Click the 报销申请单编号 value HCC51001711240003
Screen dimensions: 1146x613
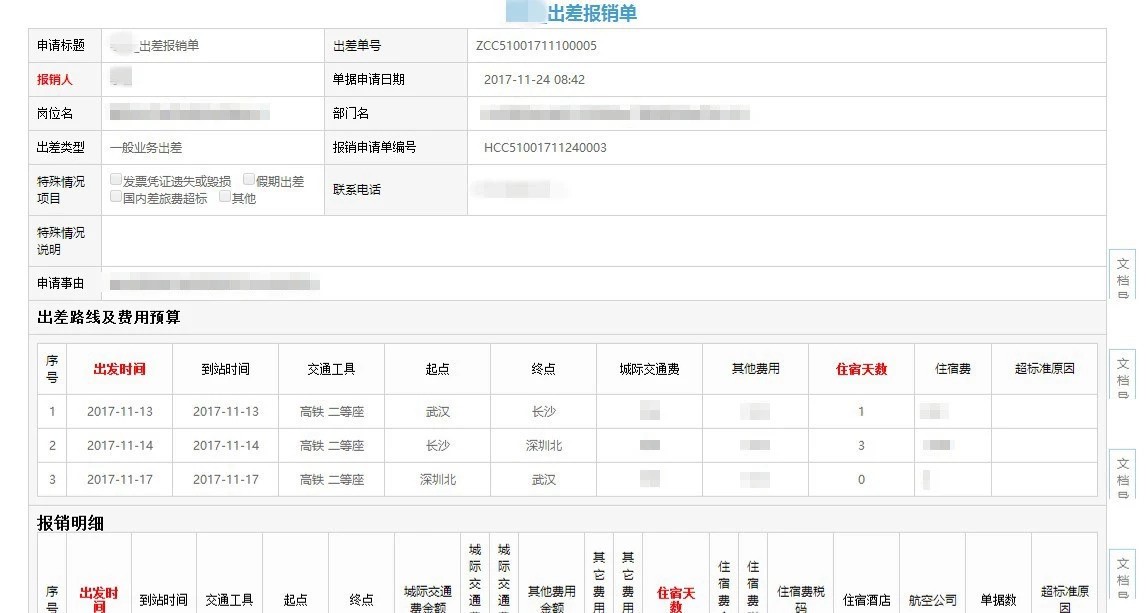point(545,148)
